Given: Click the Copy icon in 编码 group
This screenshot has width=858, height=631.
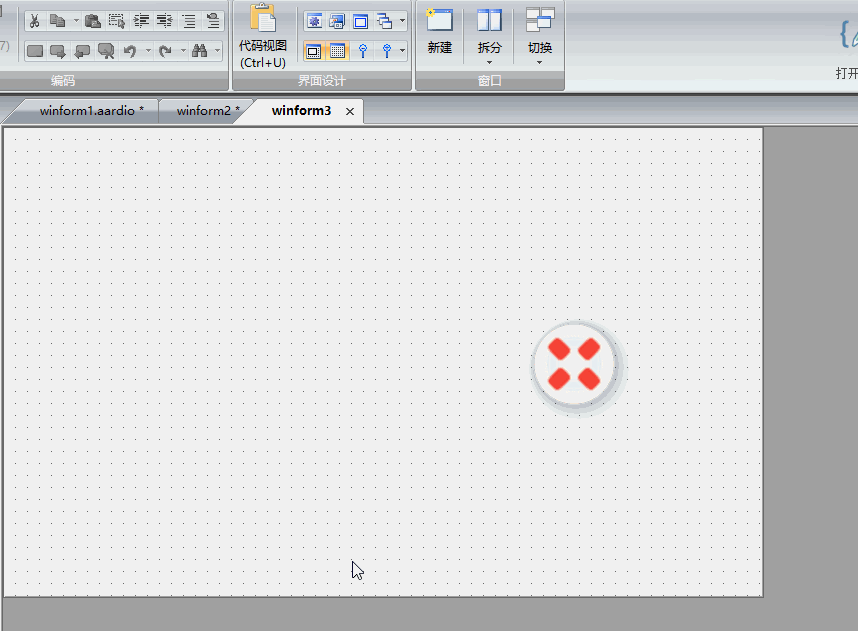Looking at the screenshot, I should click(x=57, y=21).
